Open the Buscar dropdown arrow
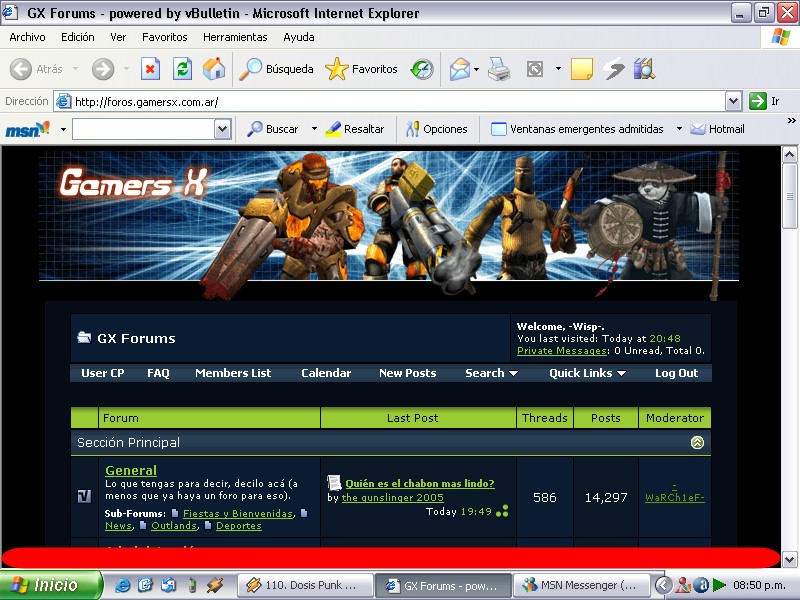The width and height of the screenshot is (800, 600). [314, 129]
